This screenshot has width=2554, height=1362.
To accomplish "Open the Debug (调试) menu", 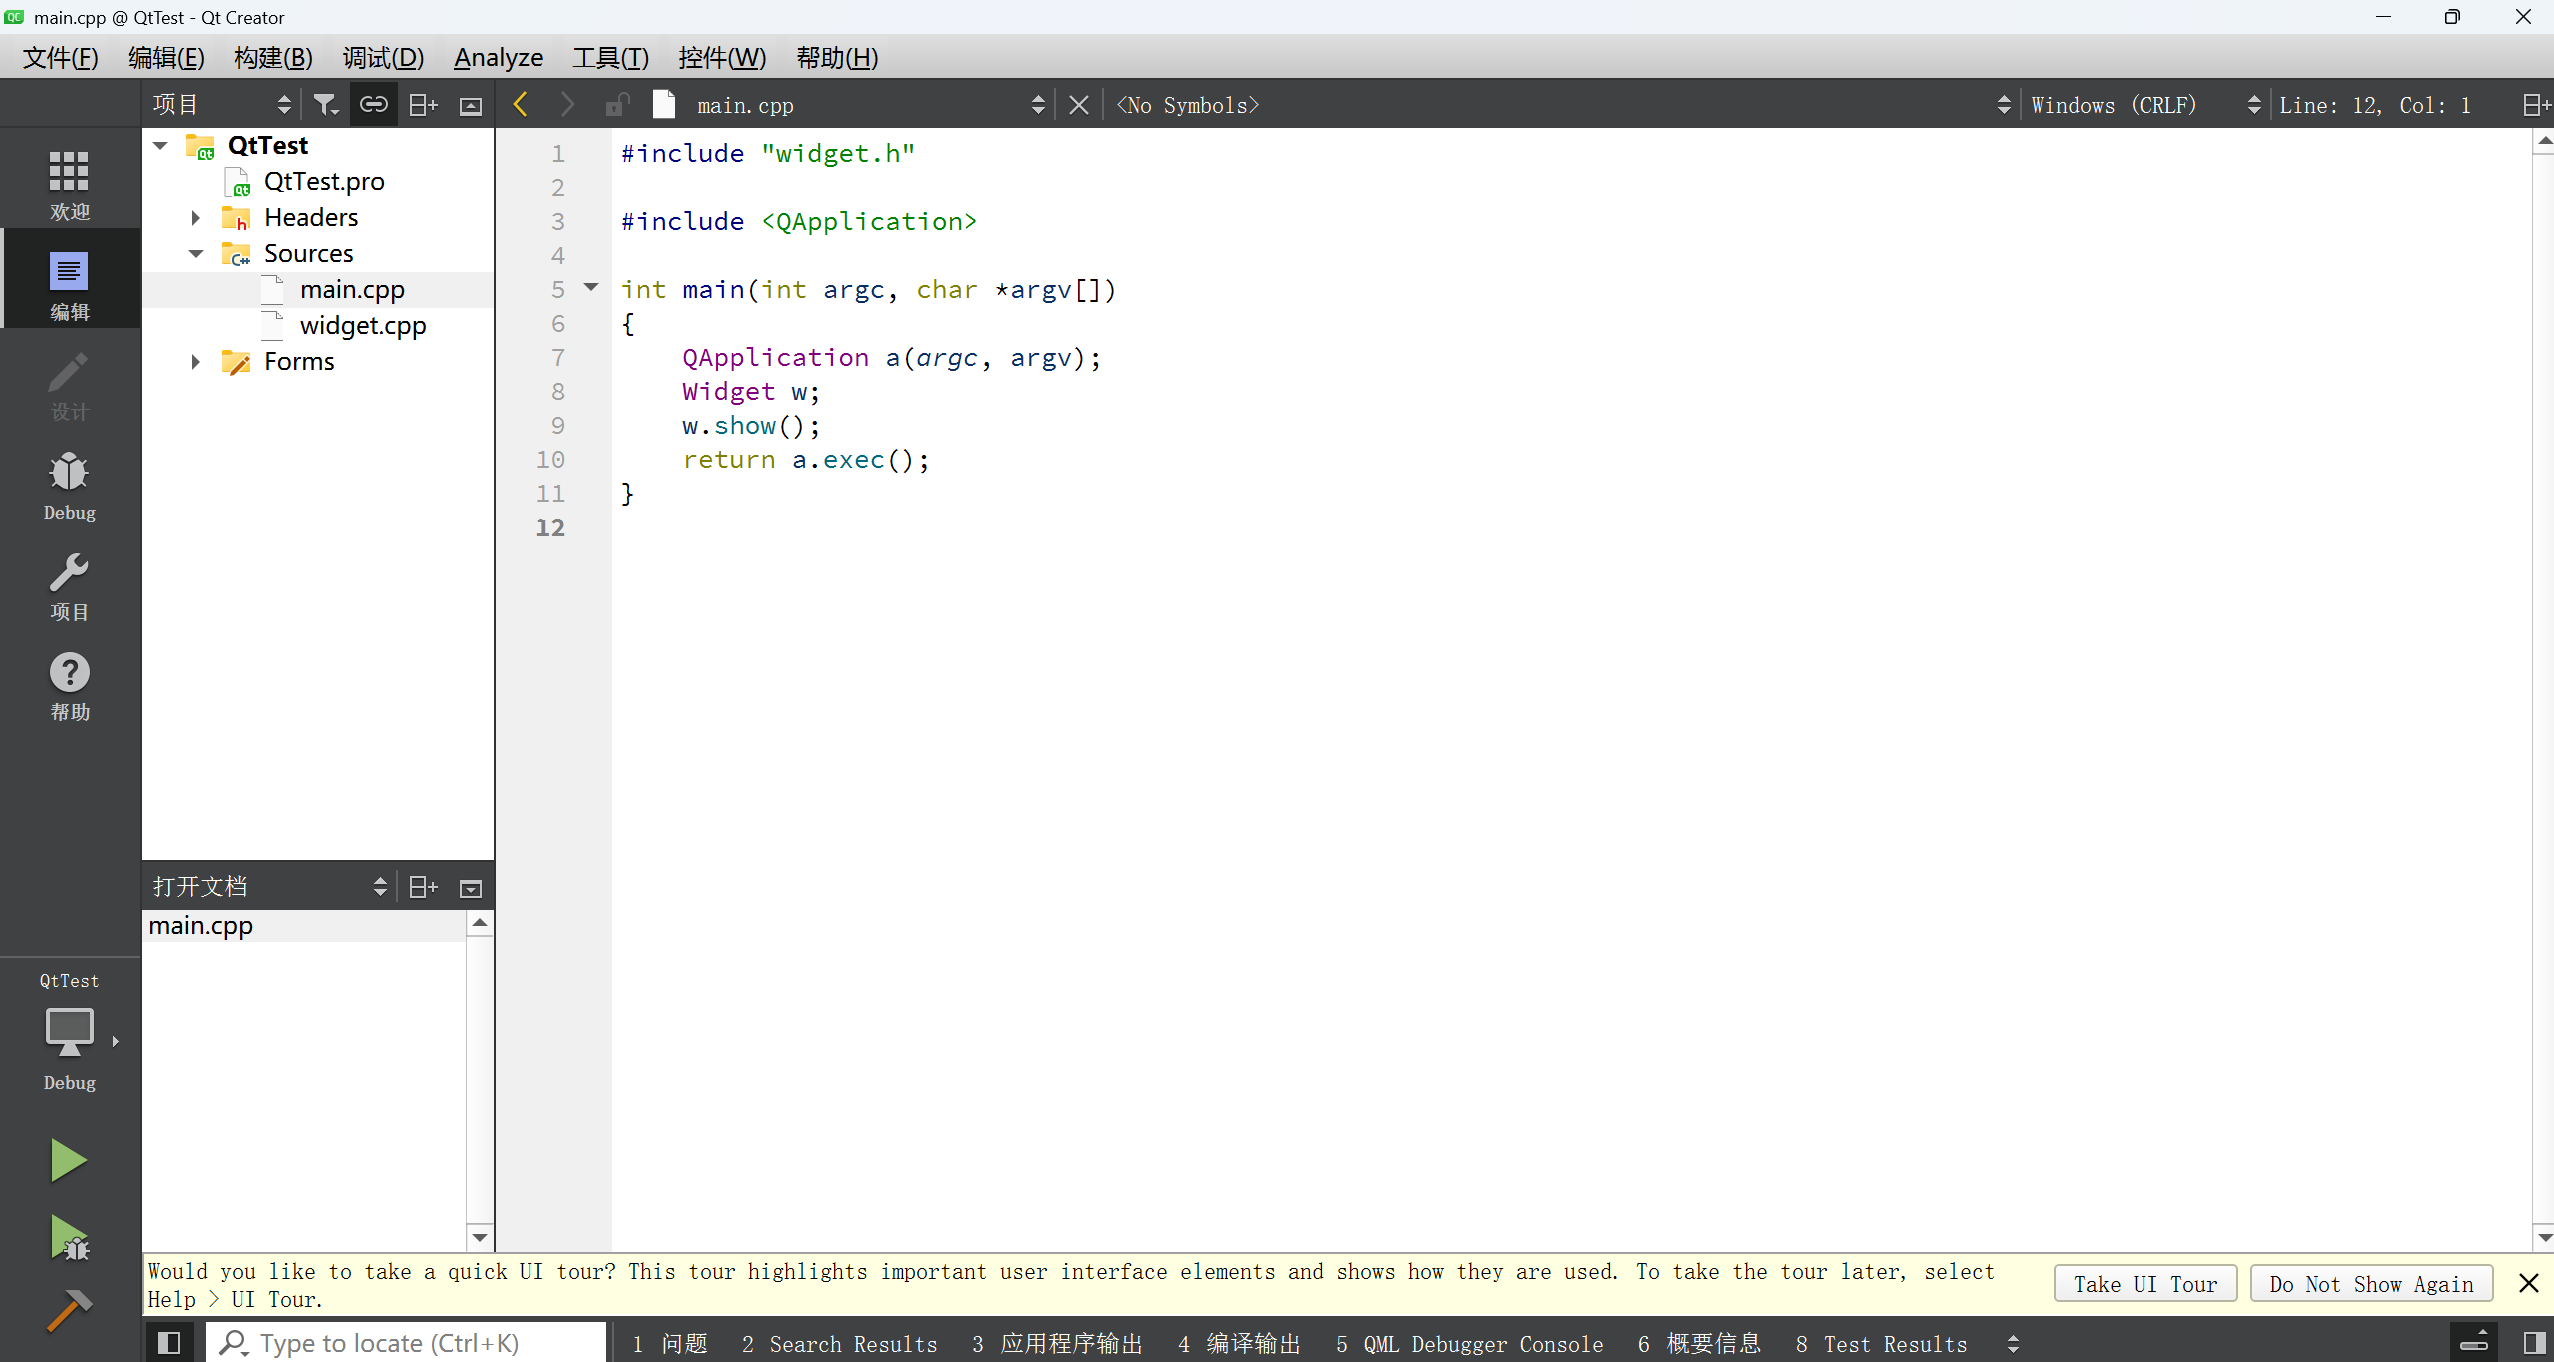I will click(383, 58).
